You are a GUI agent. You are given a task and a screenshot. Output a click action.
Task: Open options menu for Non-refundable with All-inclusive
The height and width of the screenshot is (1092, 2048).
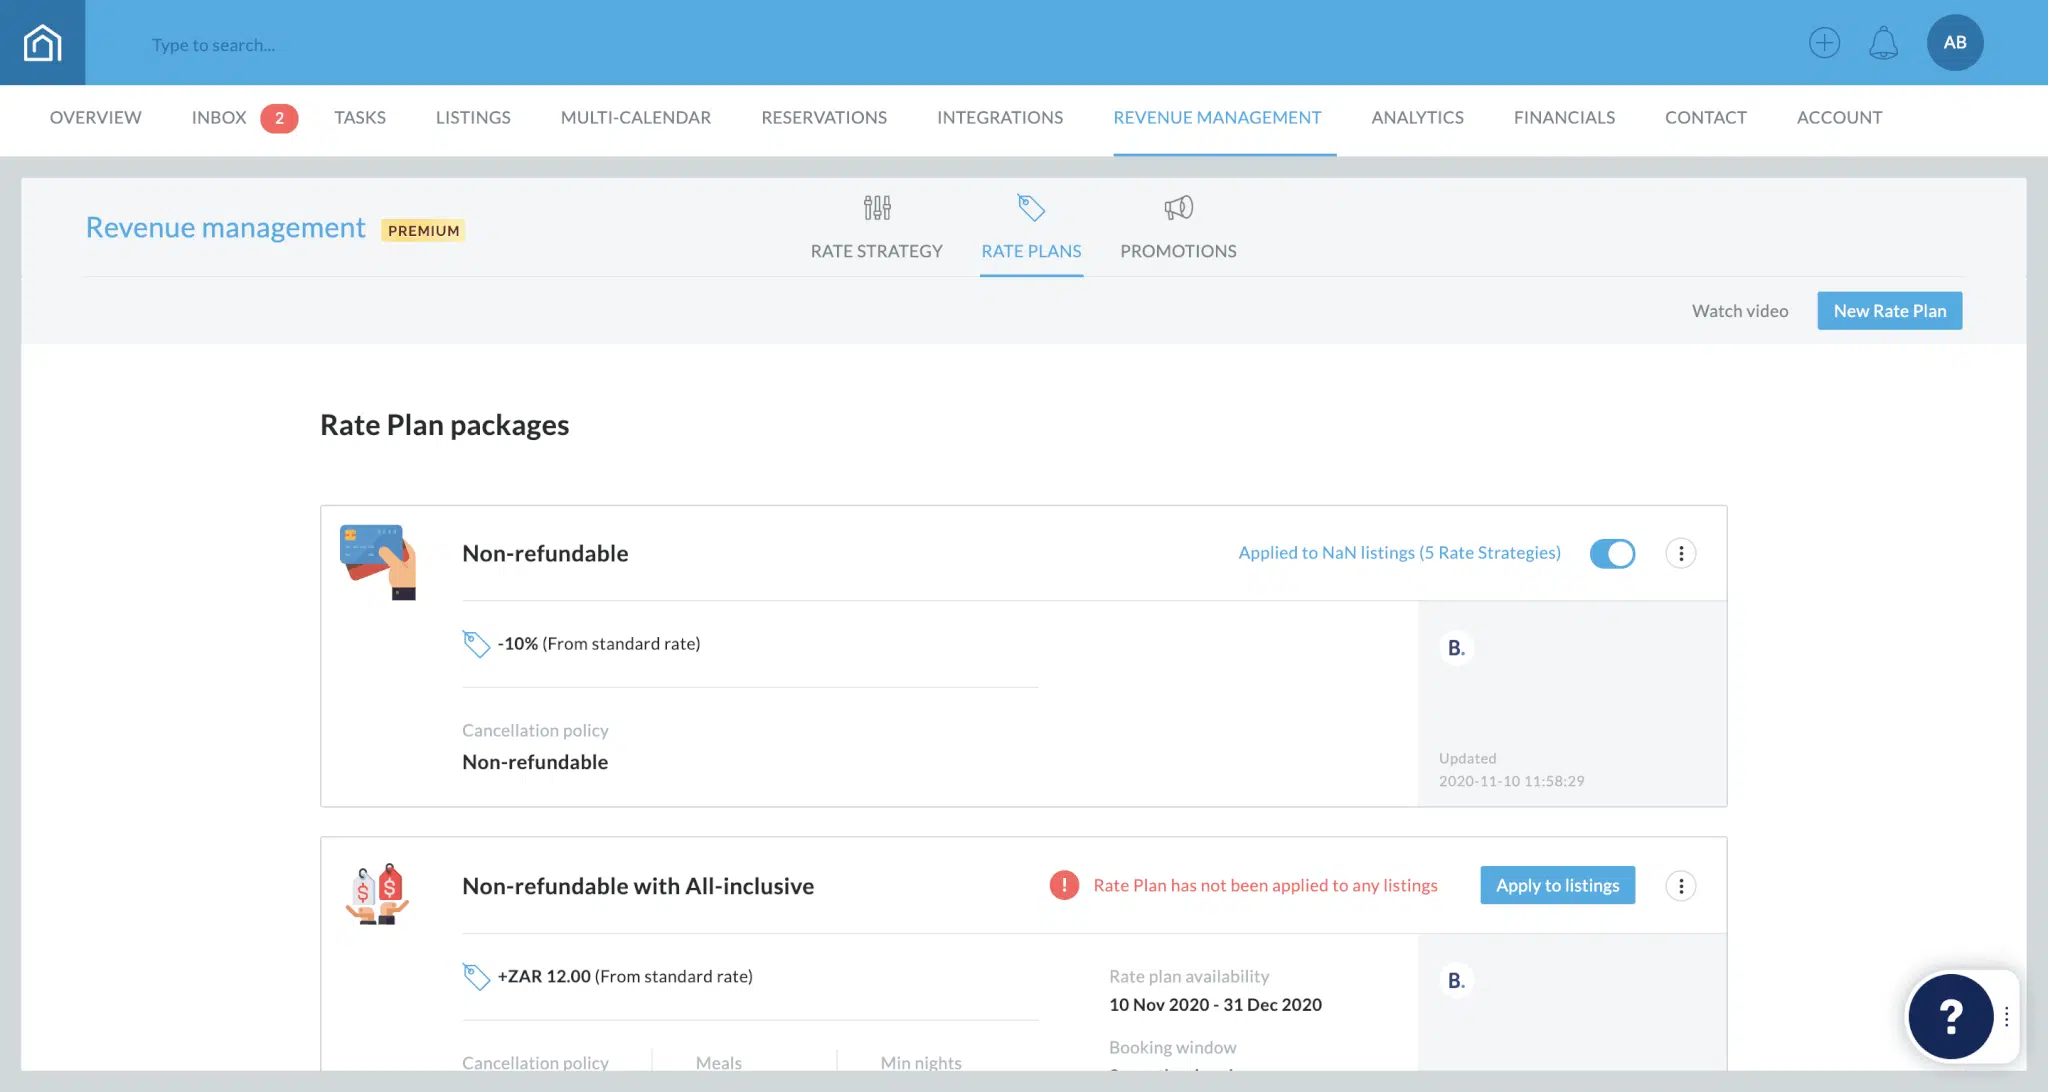pyautogui.click(x=1681, y=886)
